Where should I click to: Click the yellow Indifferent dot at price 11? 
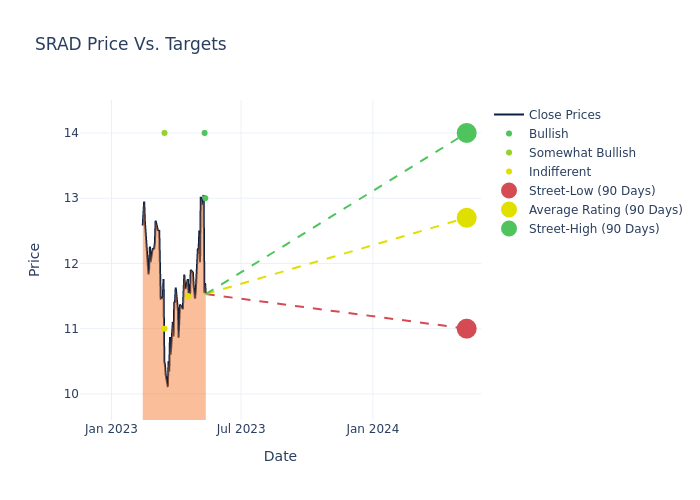click(164, 328)
